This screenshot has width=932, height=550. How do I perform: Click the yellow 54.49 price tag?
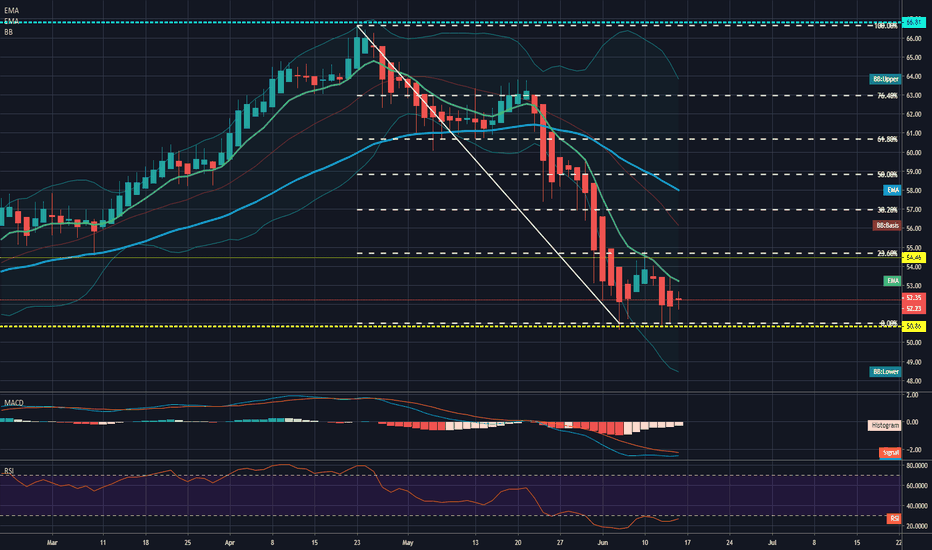[x=914, y=257]
